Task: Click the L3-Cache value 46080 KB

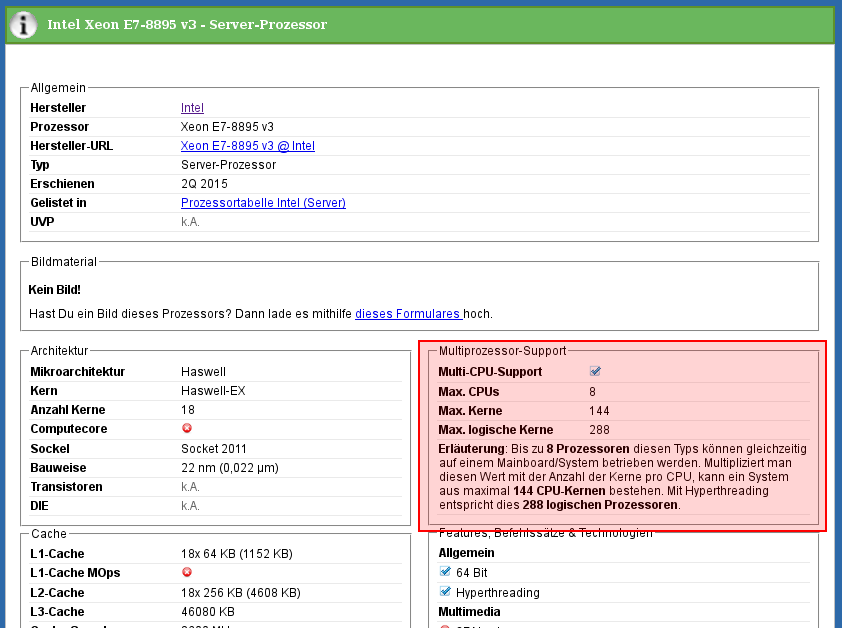Action: point(208,611)
